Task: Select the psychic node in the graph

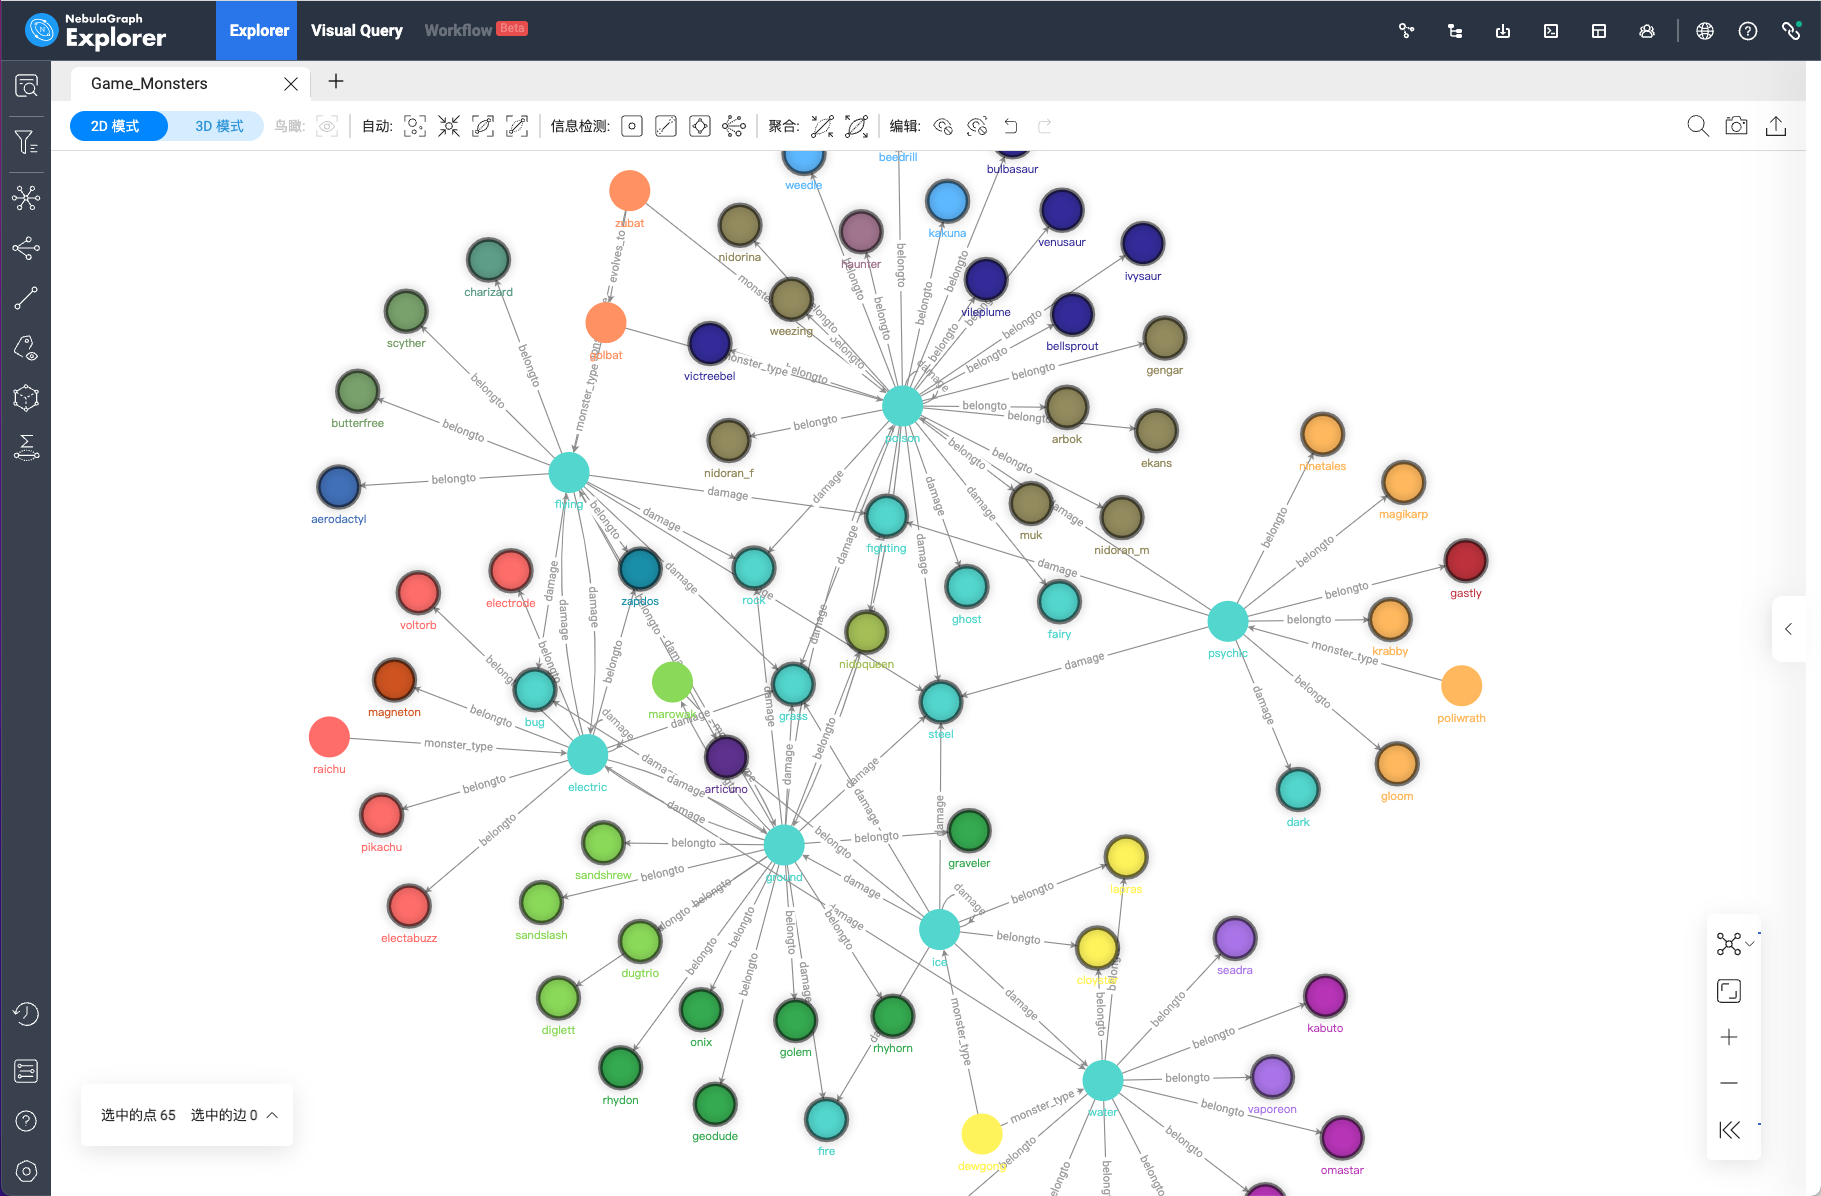Action: (x=1227, y=621)
